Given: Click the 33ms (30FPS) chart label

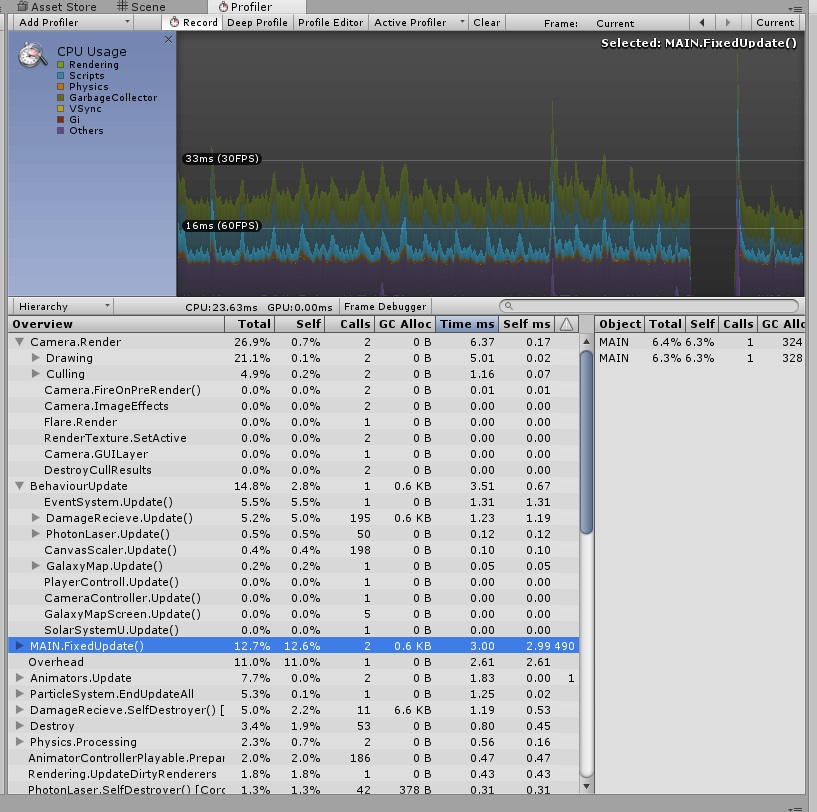Looking at the screenshot, I should (x=221, y=158).
